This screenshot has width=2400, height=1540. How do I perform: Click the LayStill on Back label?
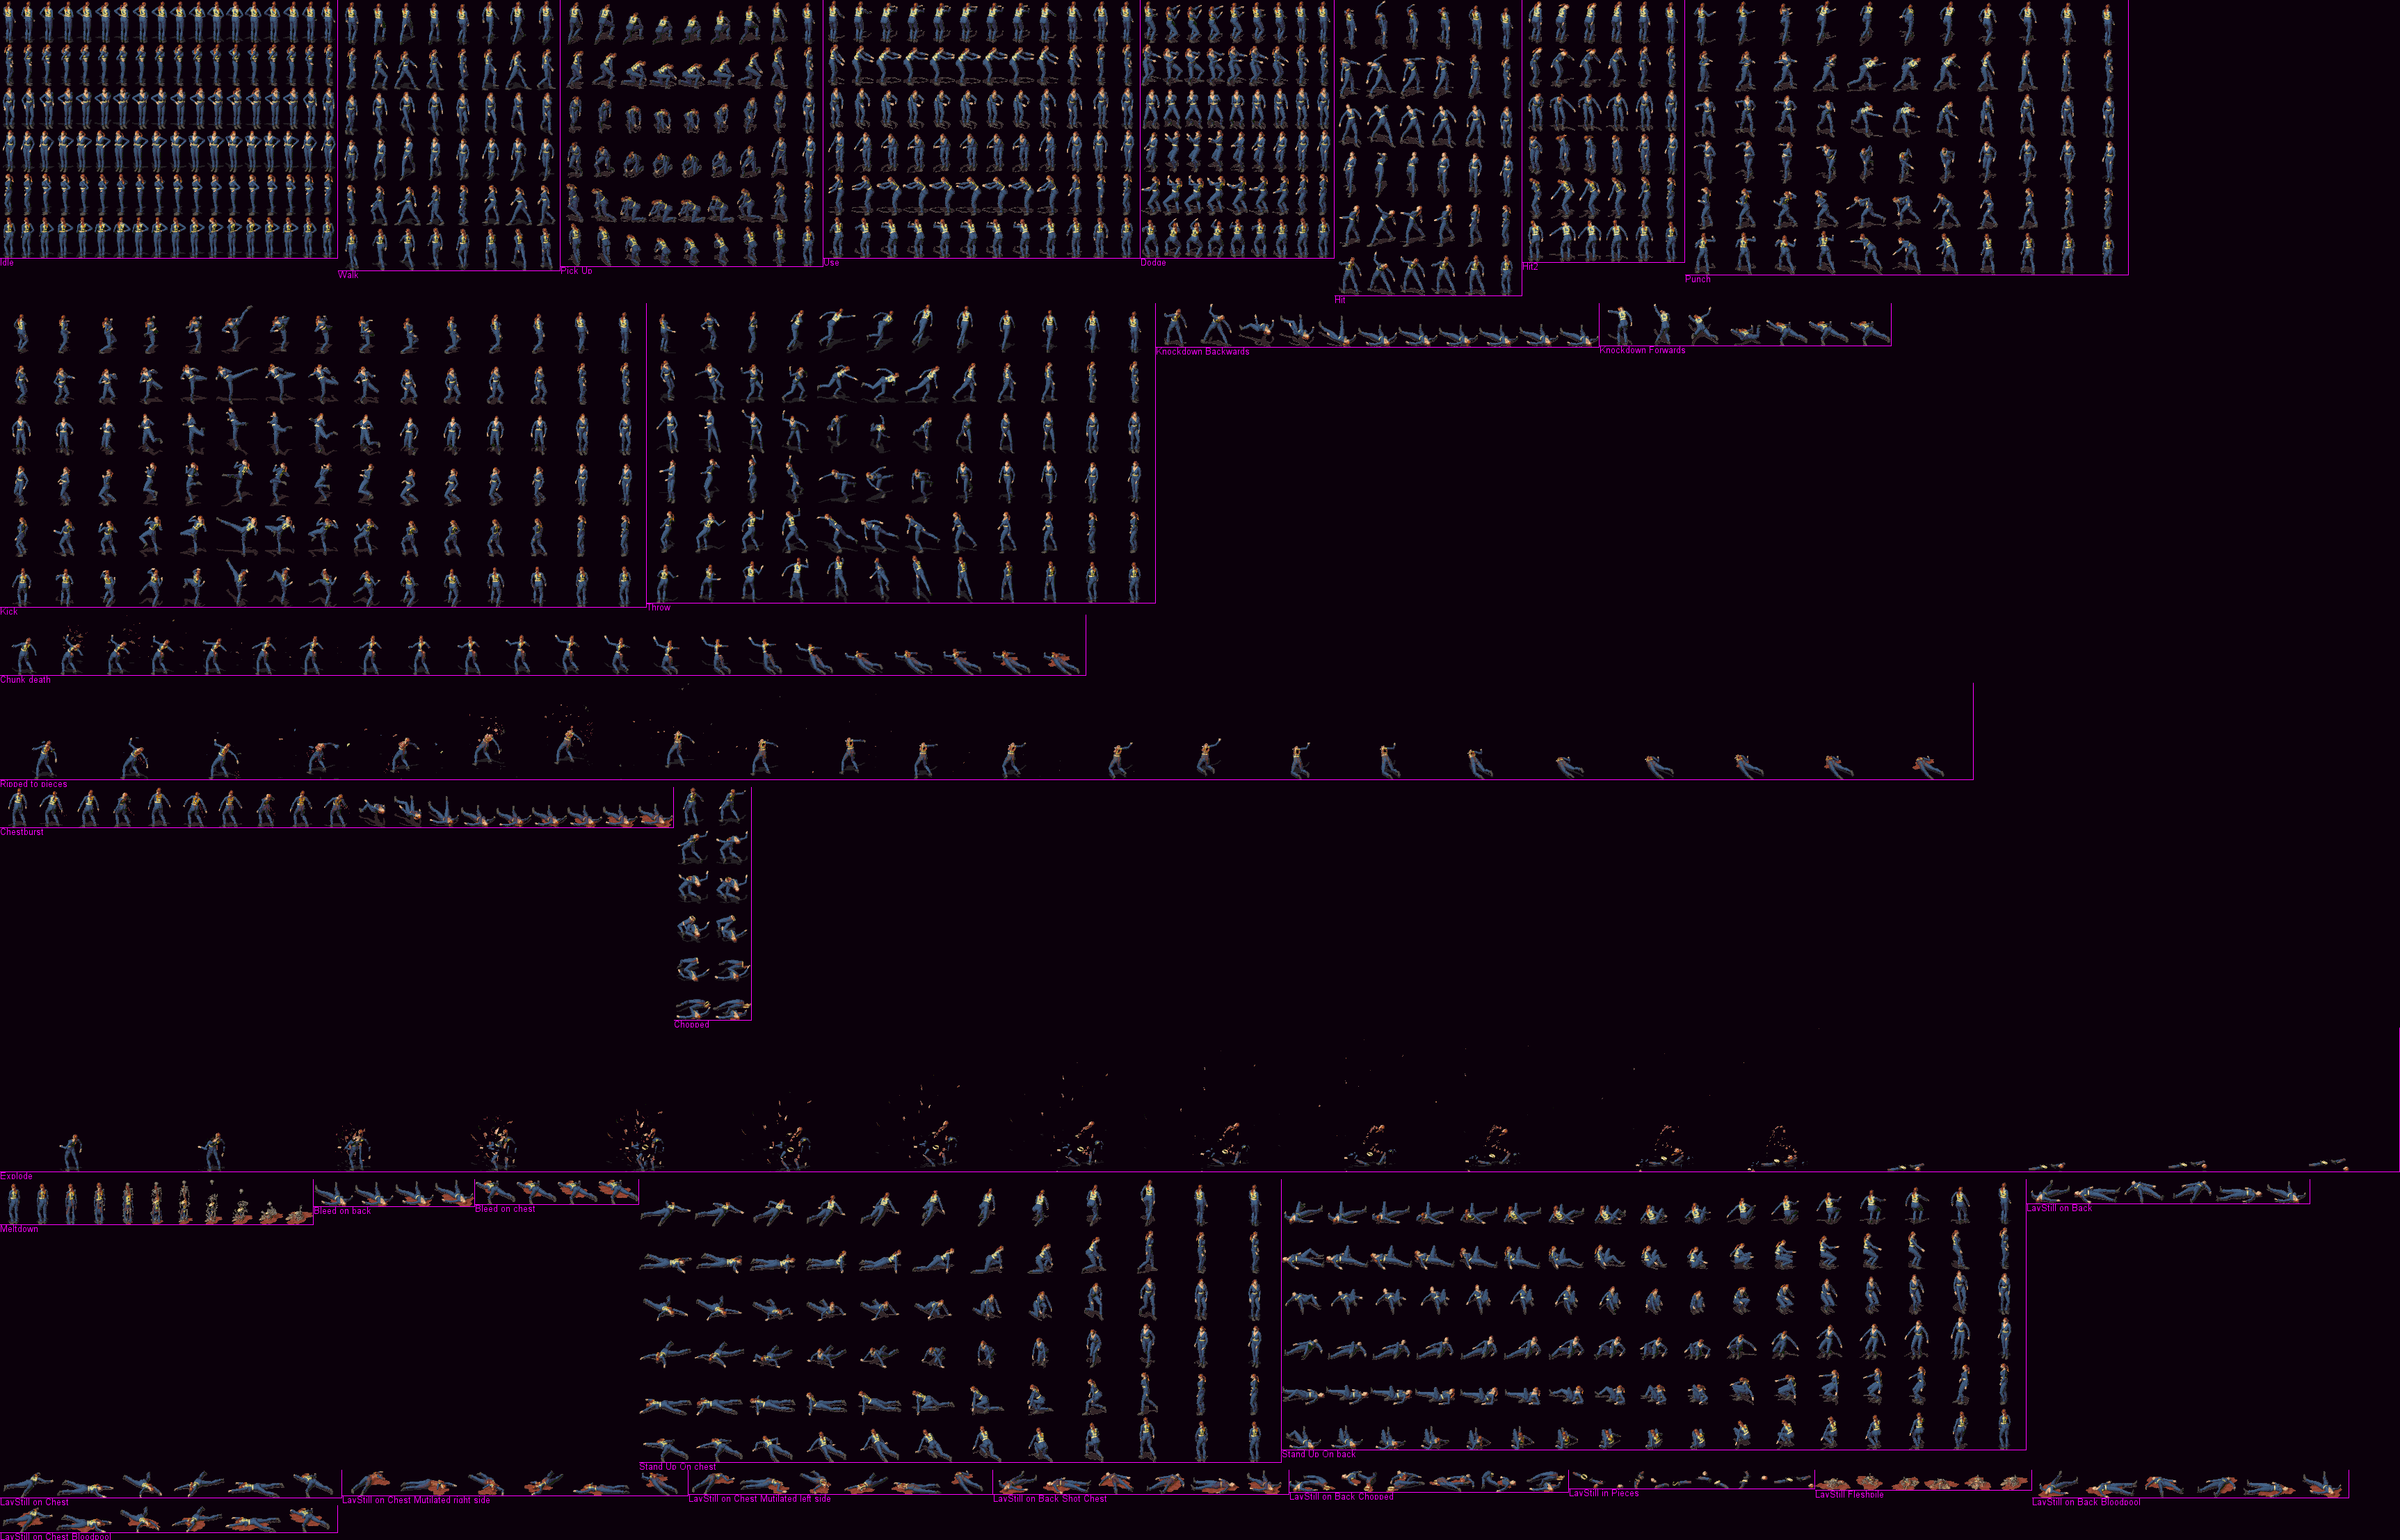[2059, 1208]
